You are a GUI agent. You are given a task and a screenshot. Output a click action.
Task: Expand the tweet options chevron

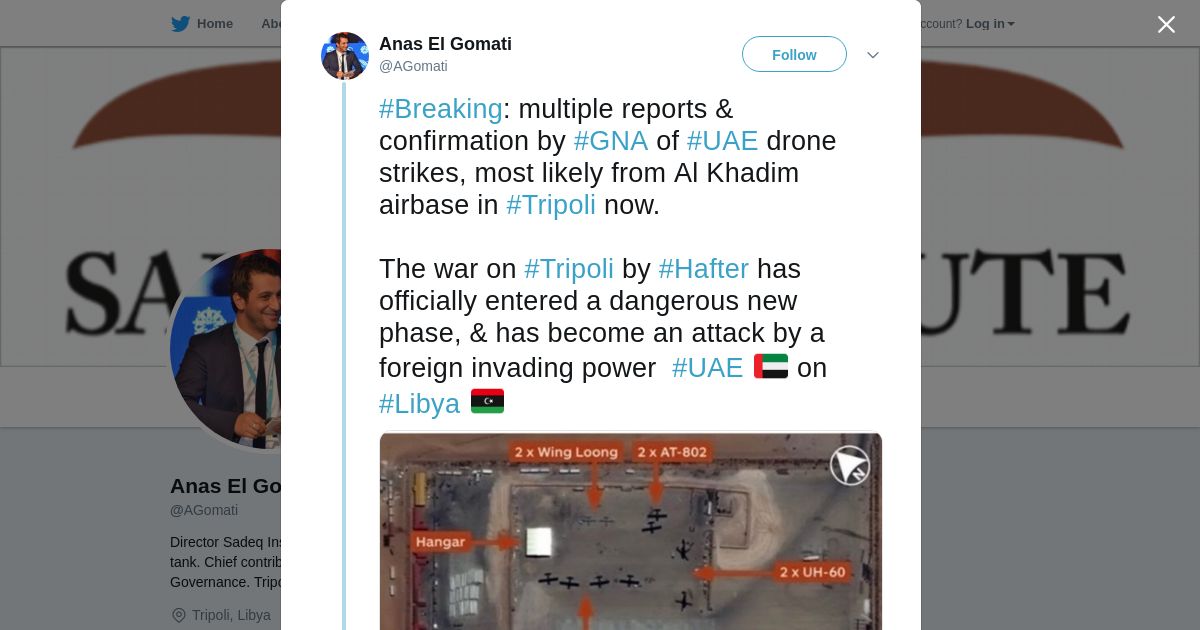point(873,55)
